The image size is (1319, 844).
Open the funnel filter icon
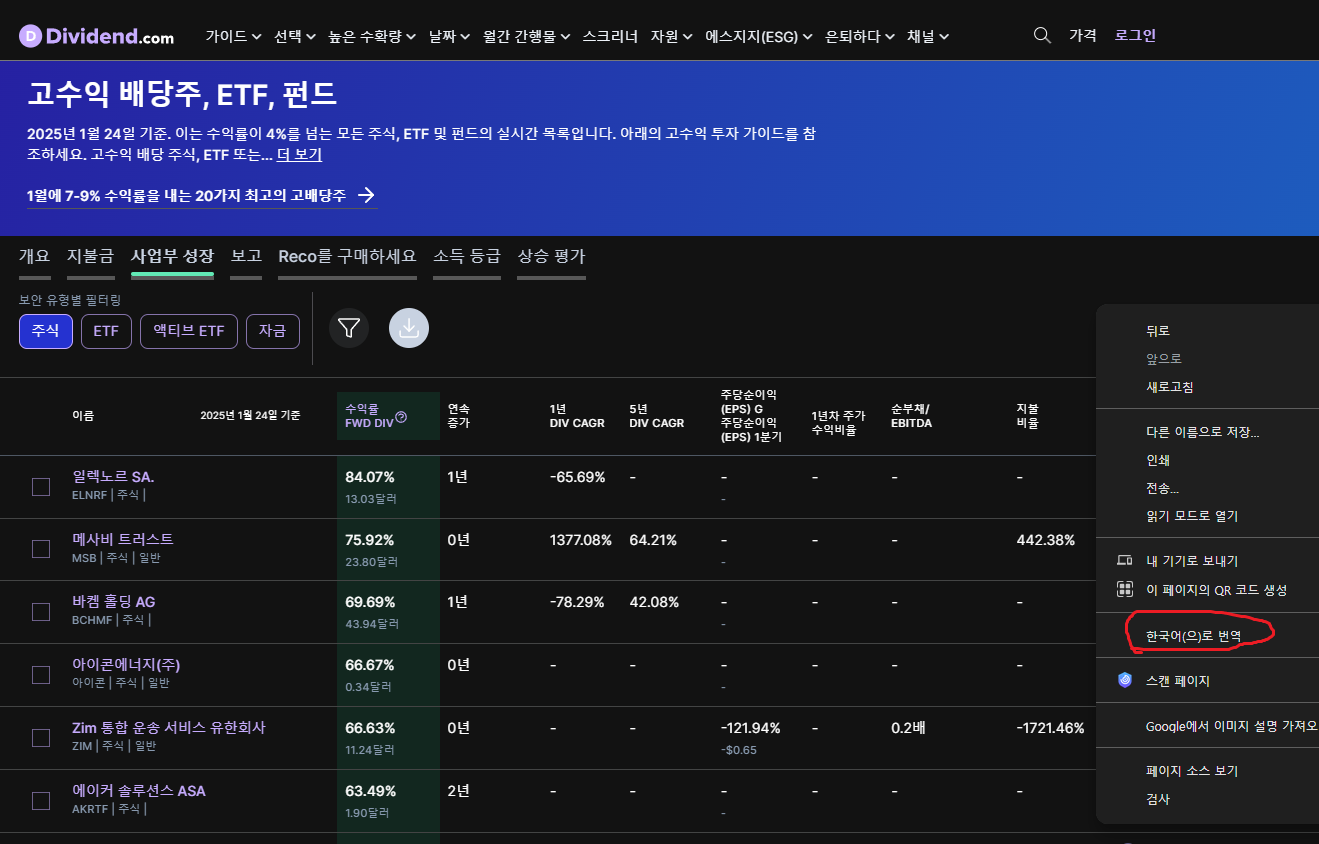tap(348, 328)
